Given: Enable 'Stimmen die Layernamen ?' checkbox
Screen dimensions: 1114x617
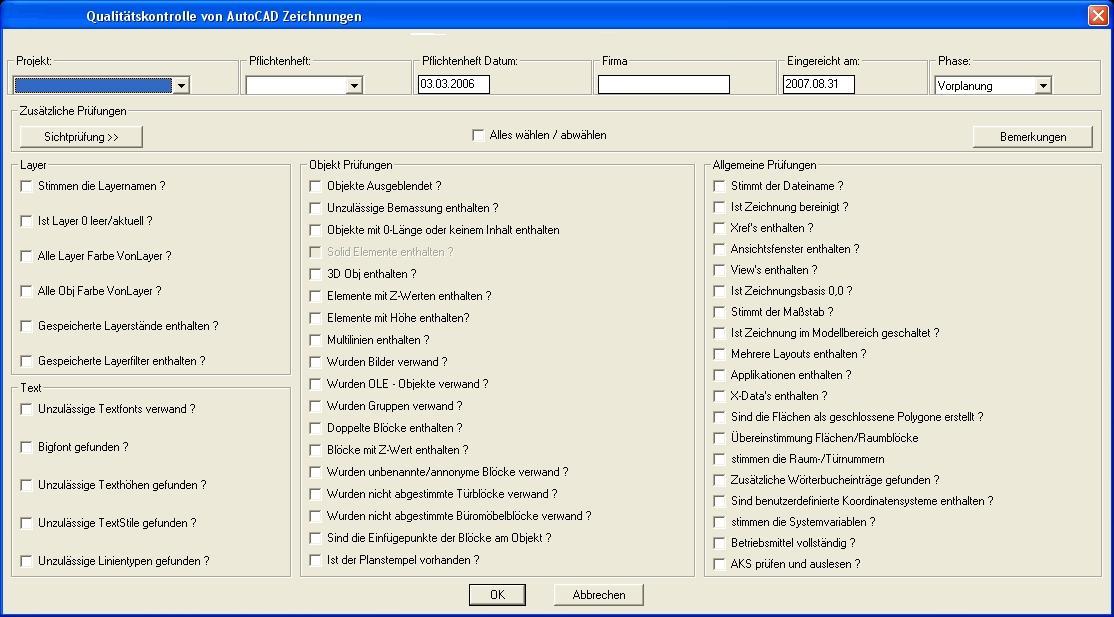Looking at the screenshot, I should (x=26, y=186).
